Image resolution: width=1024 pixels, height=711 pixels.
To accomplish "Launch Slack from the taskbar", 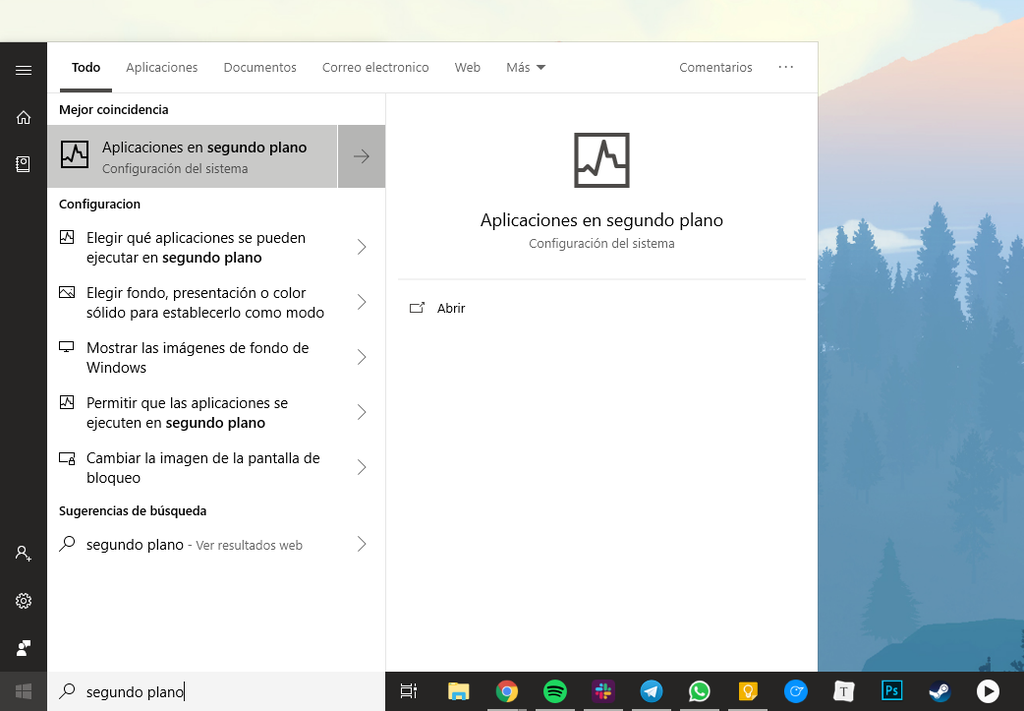I will tap(603, 691).
